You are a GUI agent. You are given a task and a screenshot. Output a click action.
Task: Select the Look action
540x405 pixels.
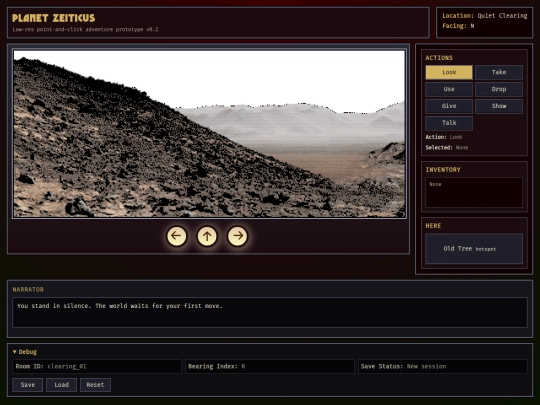(449, 72)
